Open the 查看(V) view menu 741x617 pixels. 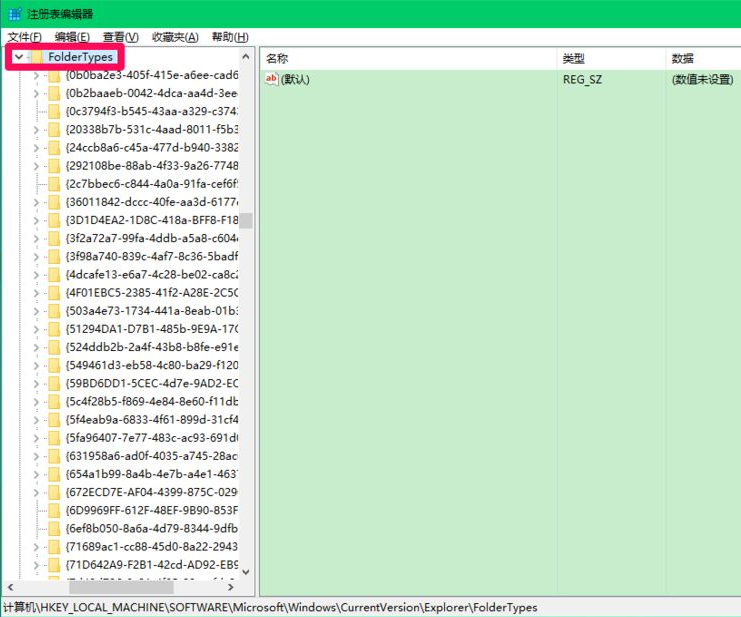(x=121, y=37)
